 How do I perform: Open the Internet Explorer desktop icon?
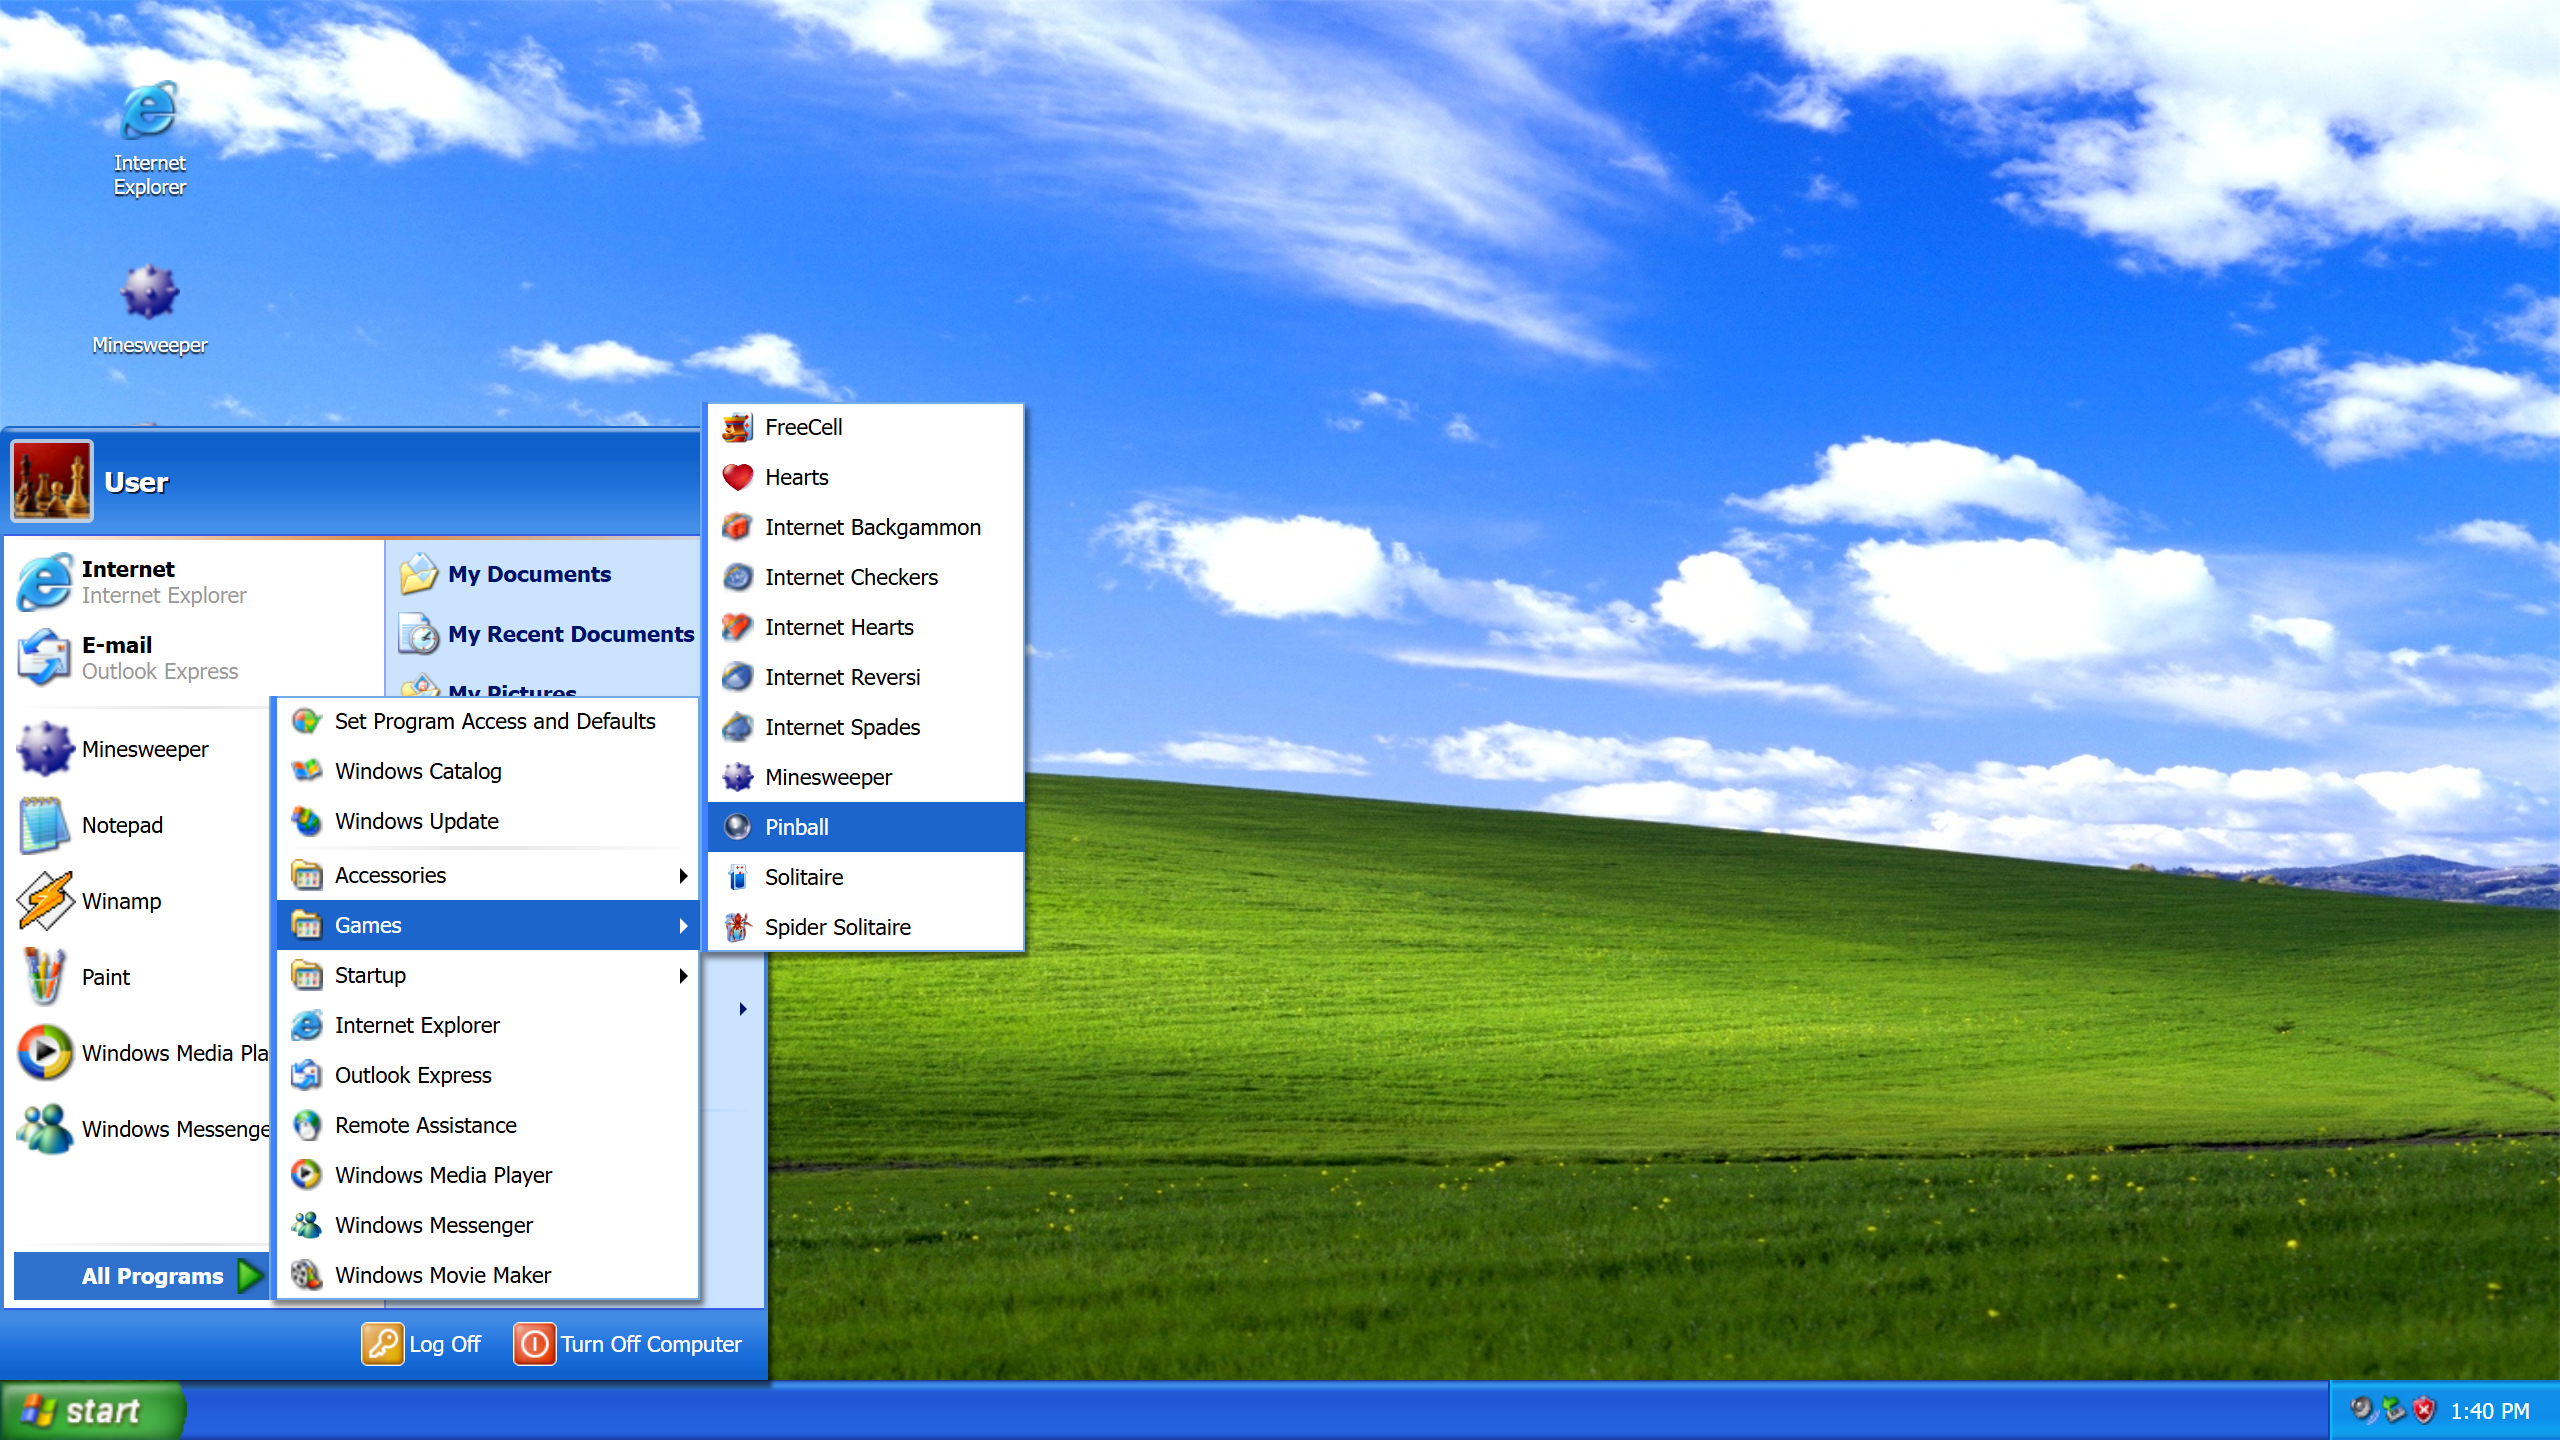150,140
